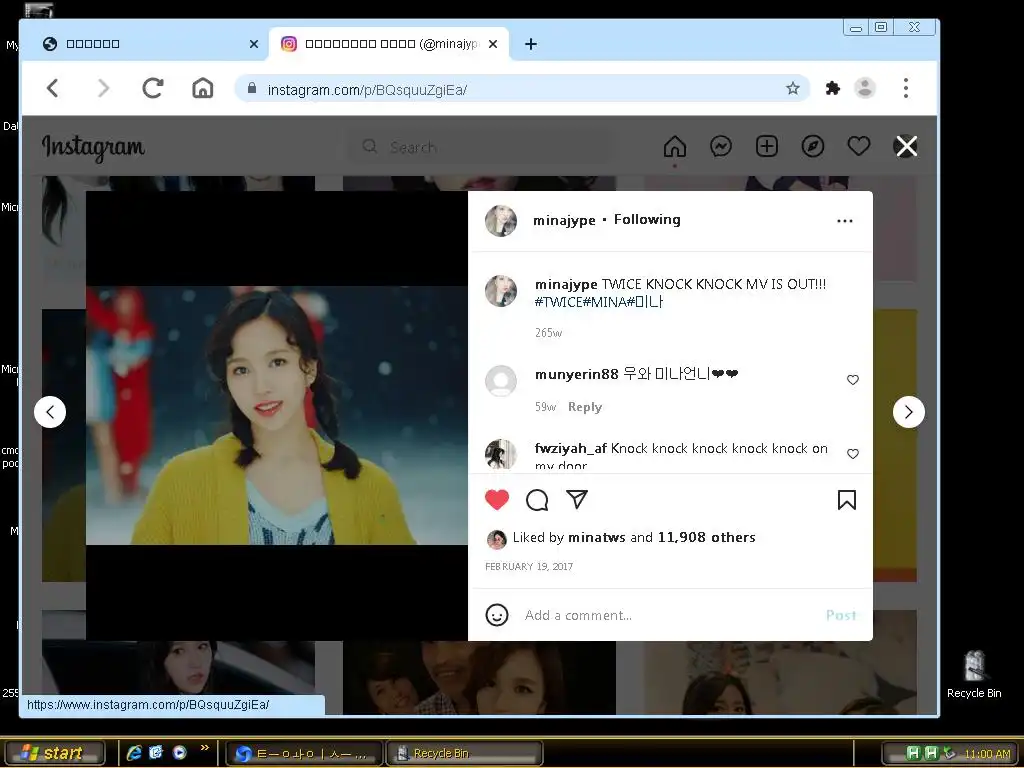Unlike the post with the red heart
The image size is (1024, 768).
click(497, 500)
